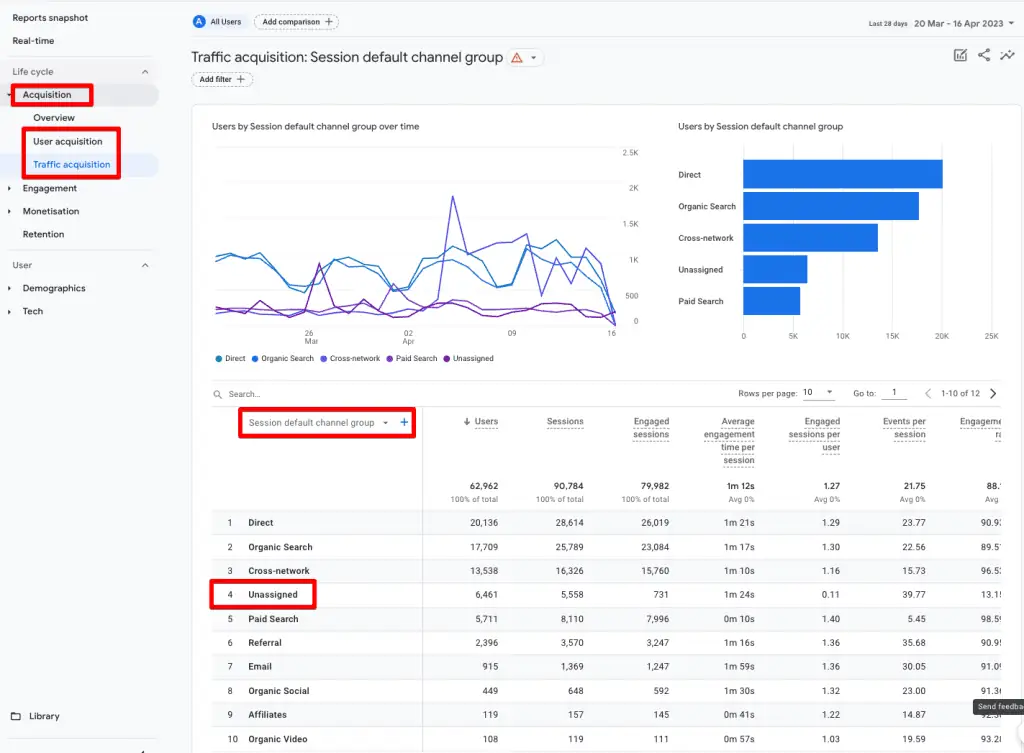Go to next page of table results
This screenshot has width=1024, height=753.
tap(992, 394)
